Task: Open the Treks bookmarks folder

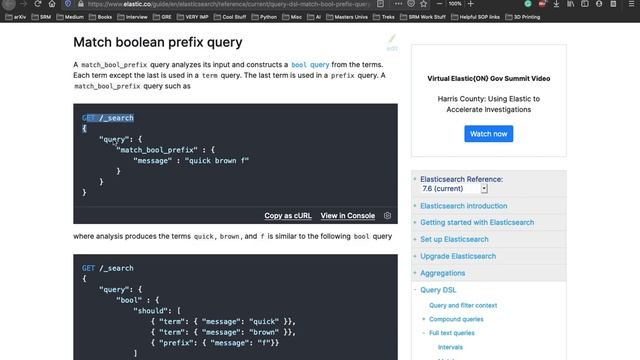Action: (384, 17)
